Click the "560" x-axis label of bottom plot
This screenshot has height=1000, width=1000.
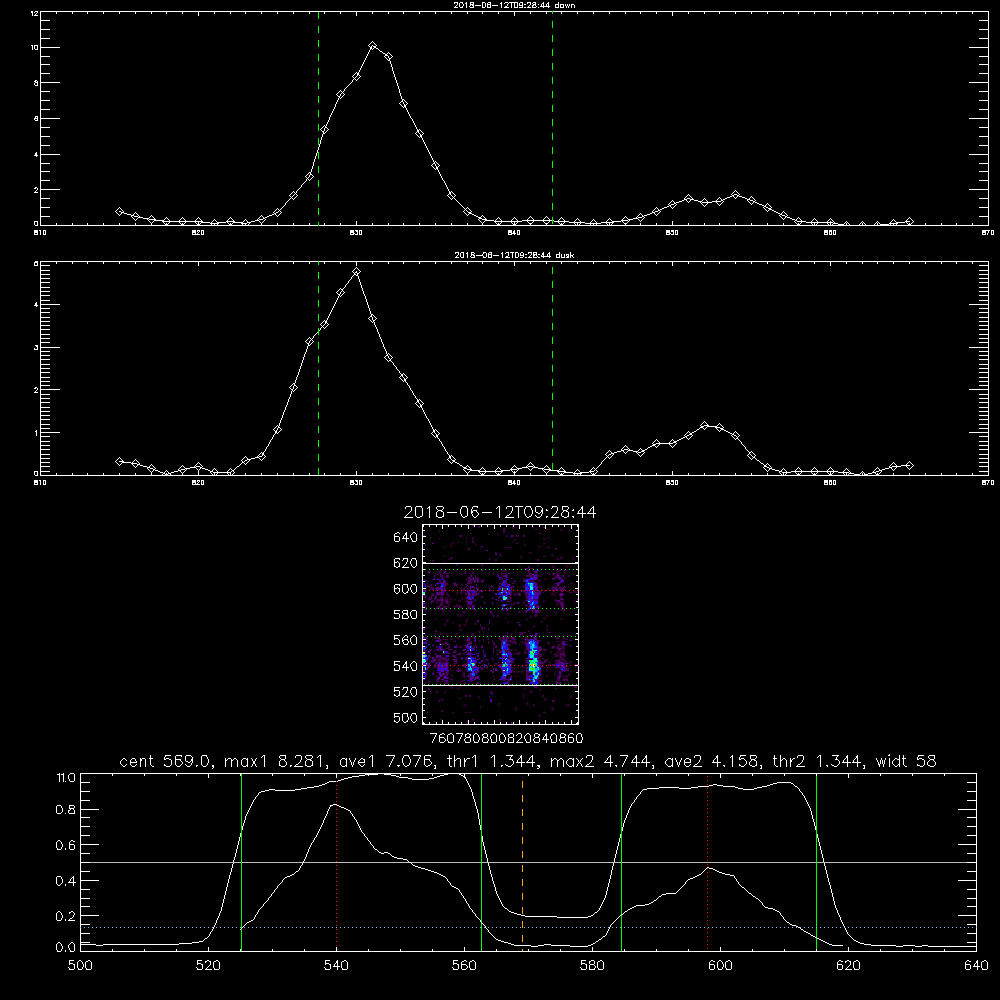pos(464,966)
